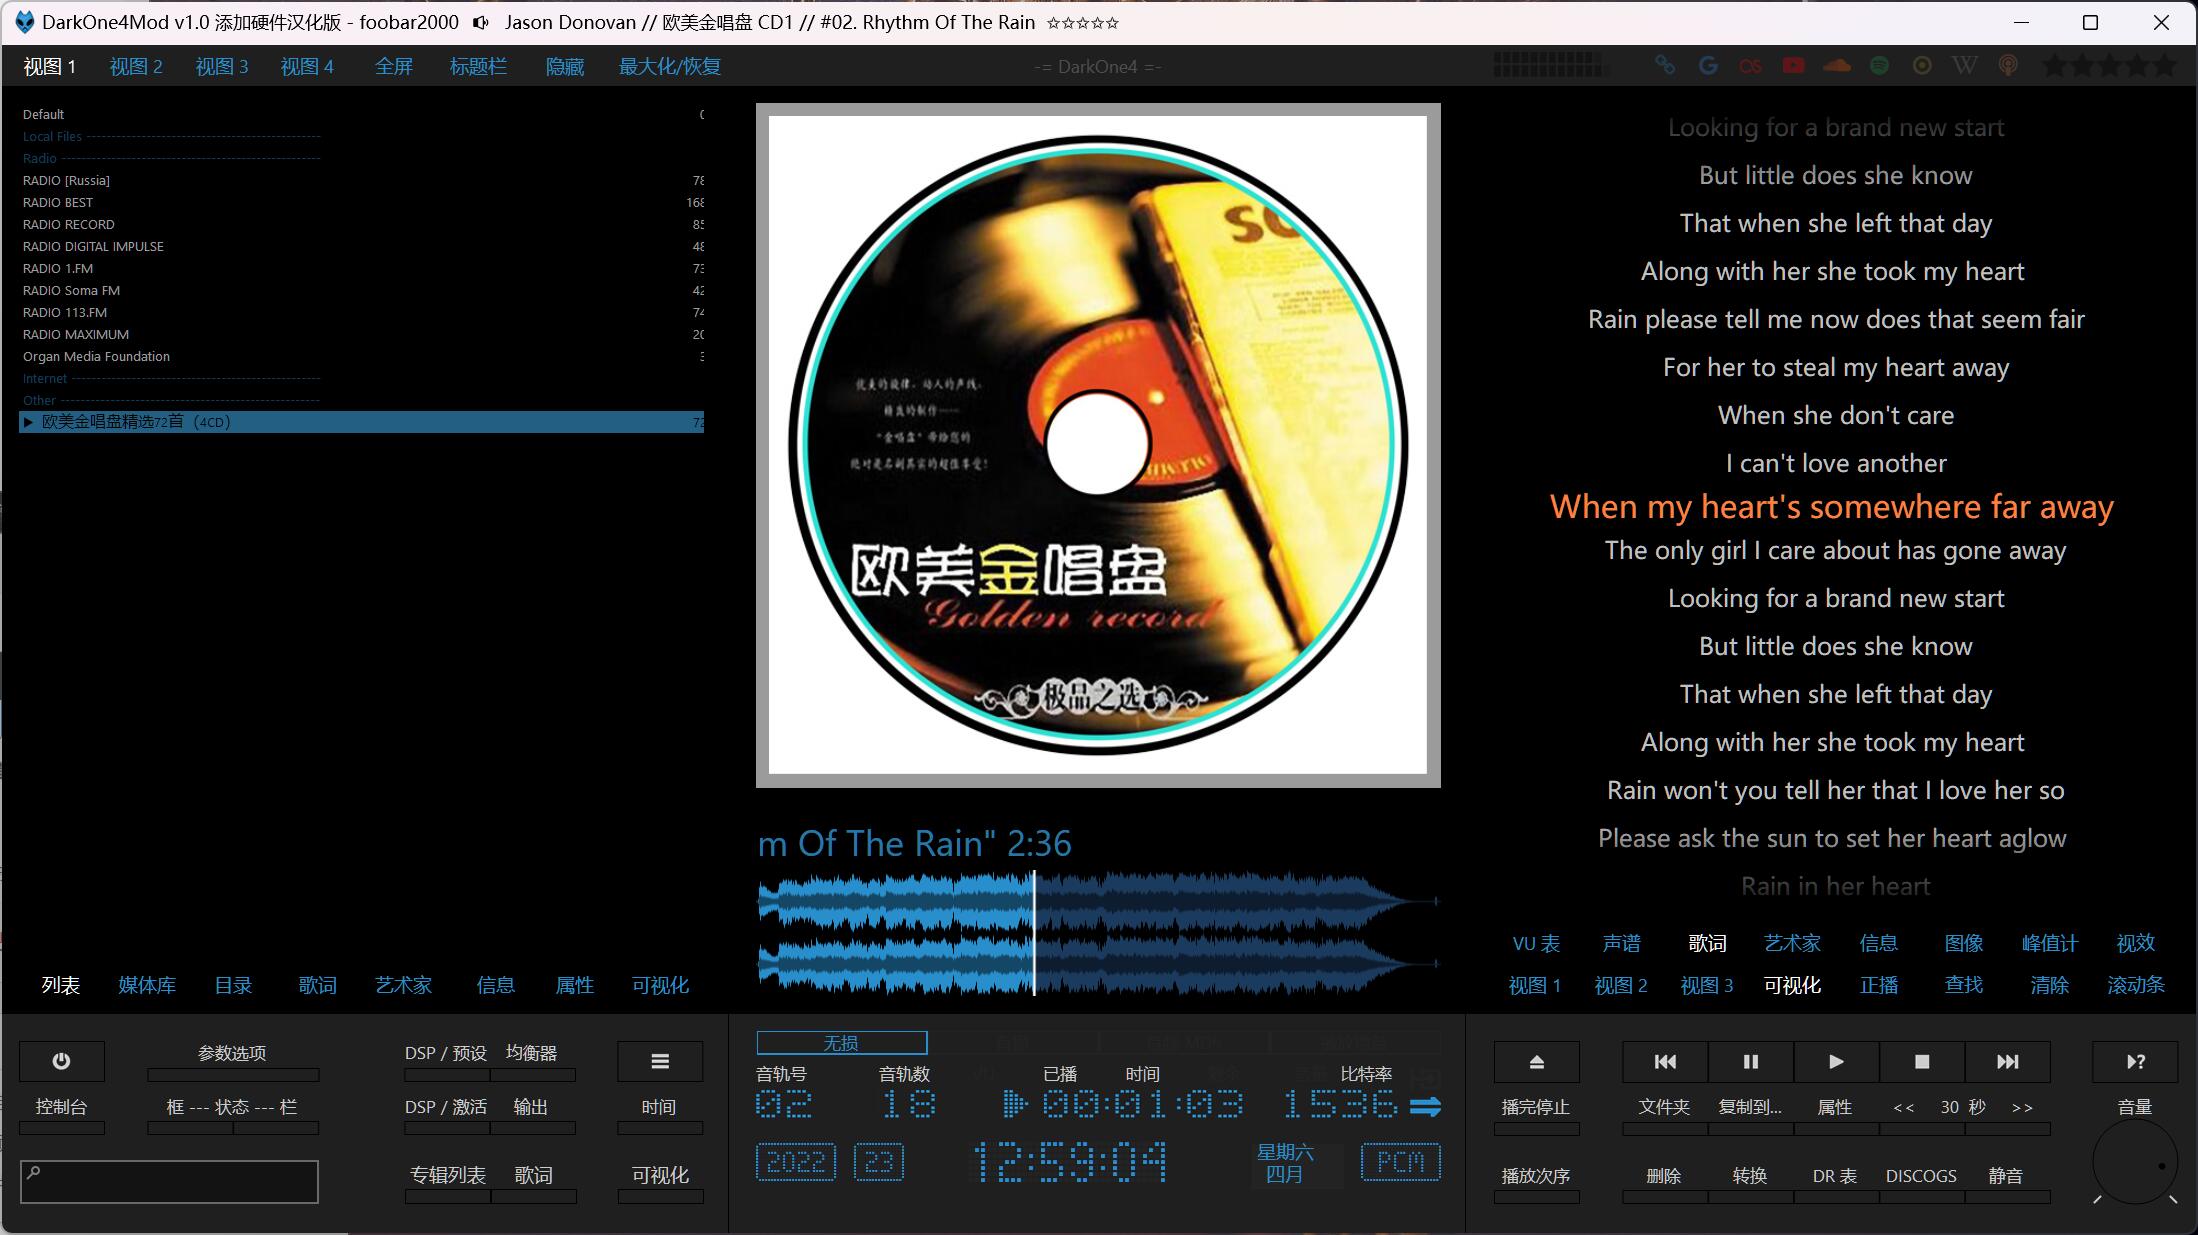Viewport: 2198px width, 1235px height.
Task: Switch to 视图 4 in top menu
Action: pos(307,66)
